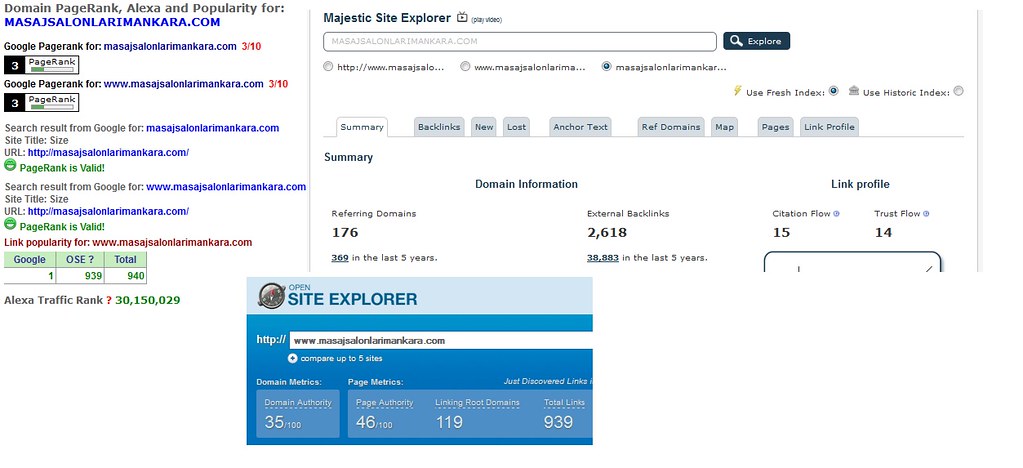This screenshot has width=1023, height=468.
Task: Open the Ref Domains tab
Action: (671, 127)
